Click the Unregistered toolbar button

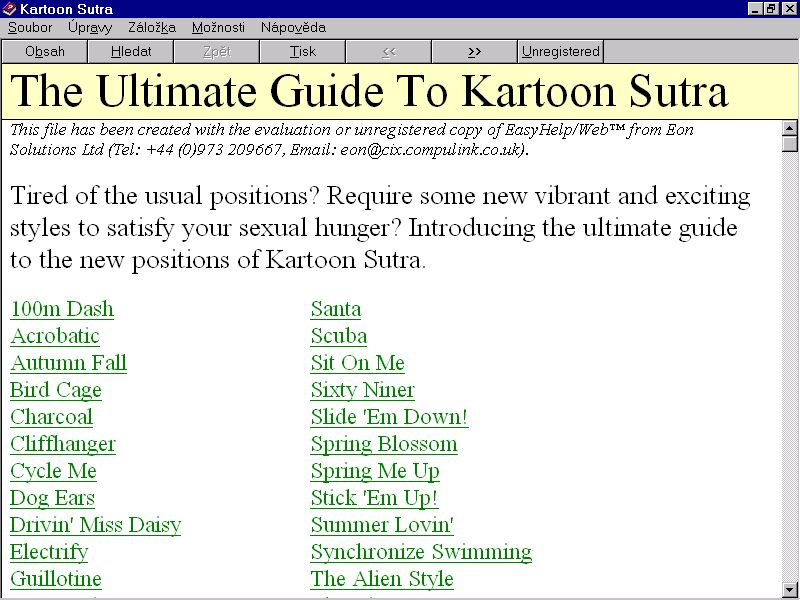[560, 51]
